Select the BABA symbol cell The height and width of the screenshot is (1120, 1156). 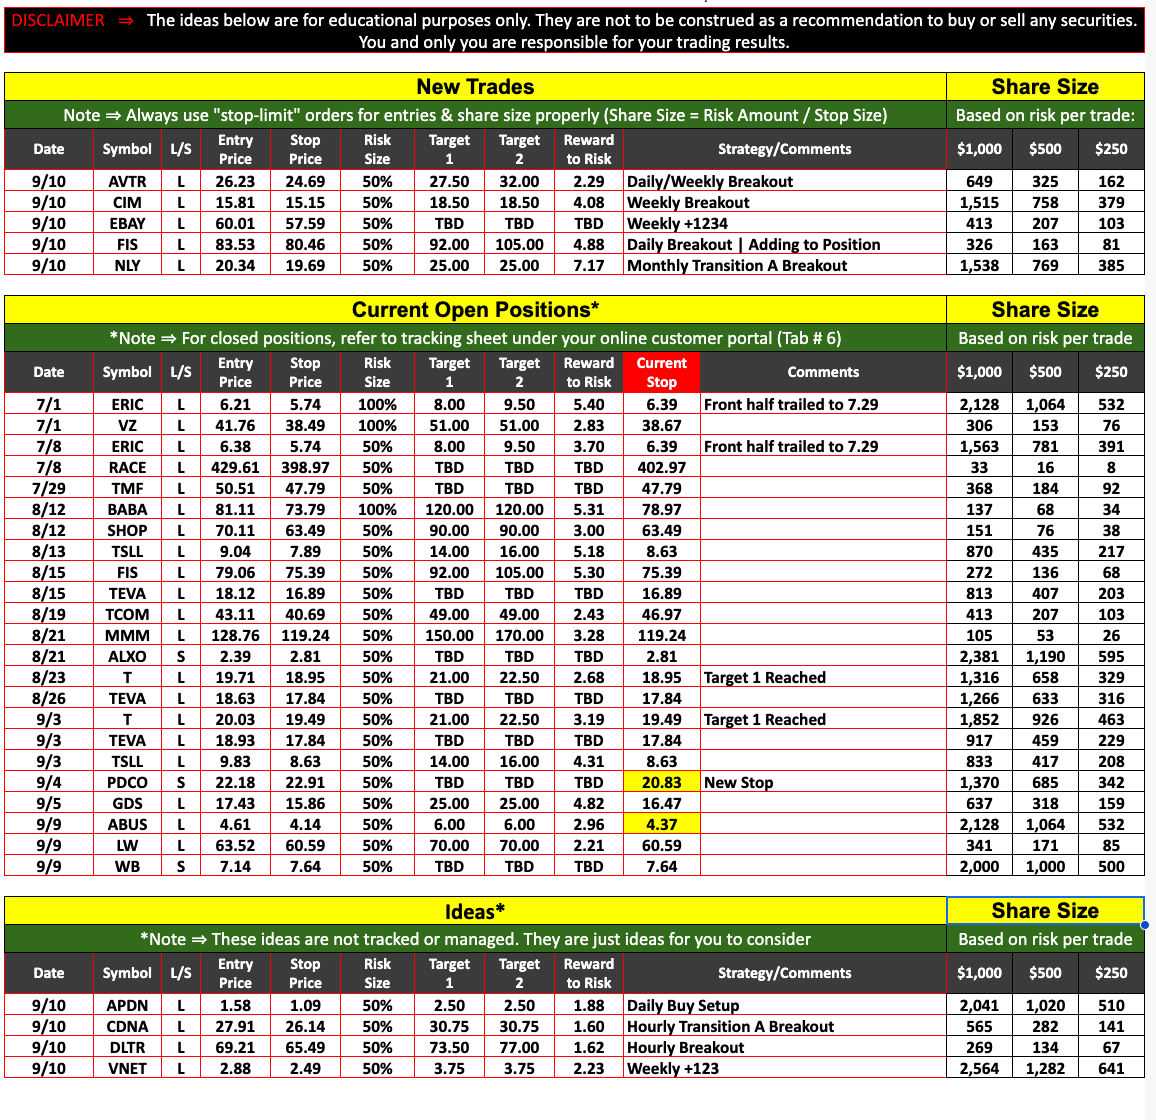[127, 510]
